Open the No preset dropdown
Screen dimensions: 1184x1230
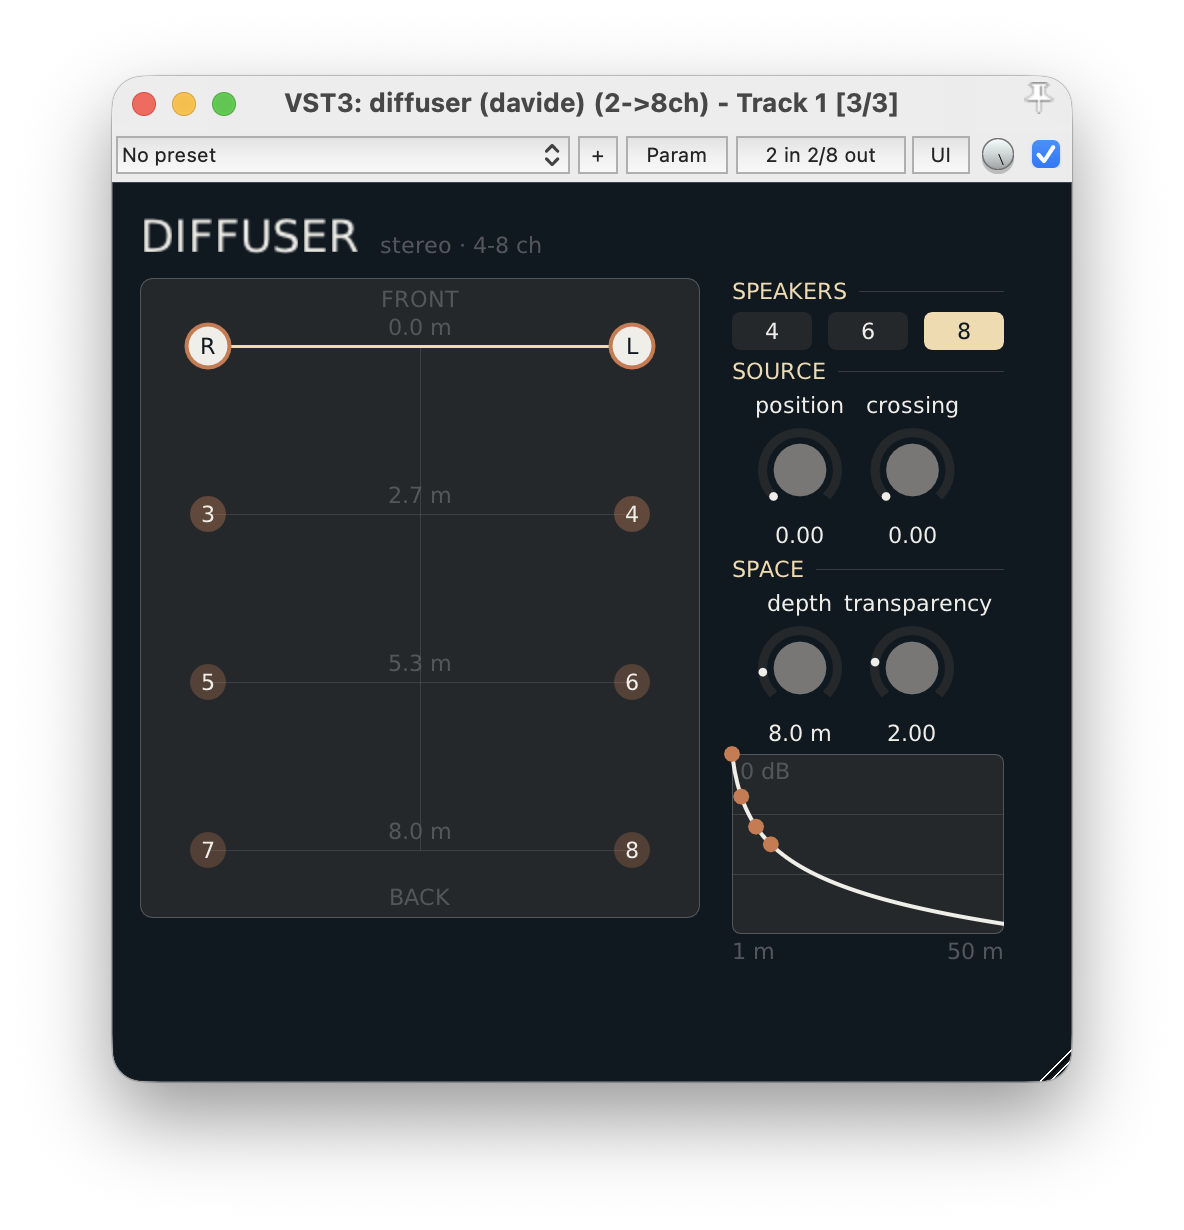tap(343, 155)
